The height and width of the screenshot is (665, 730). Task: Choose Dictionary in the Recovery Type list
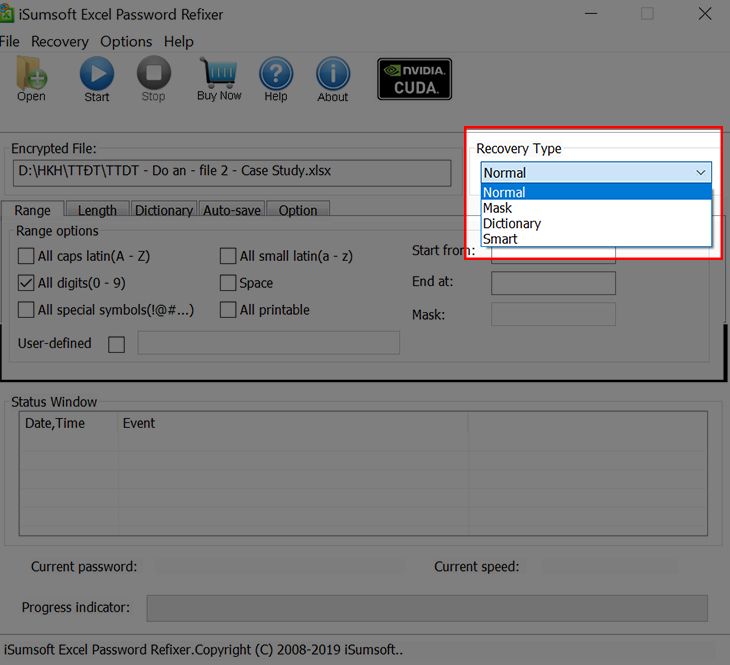512,224
